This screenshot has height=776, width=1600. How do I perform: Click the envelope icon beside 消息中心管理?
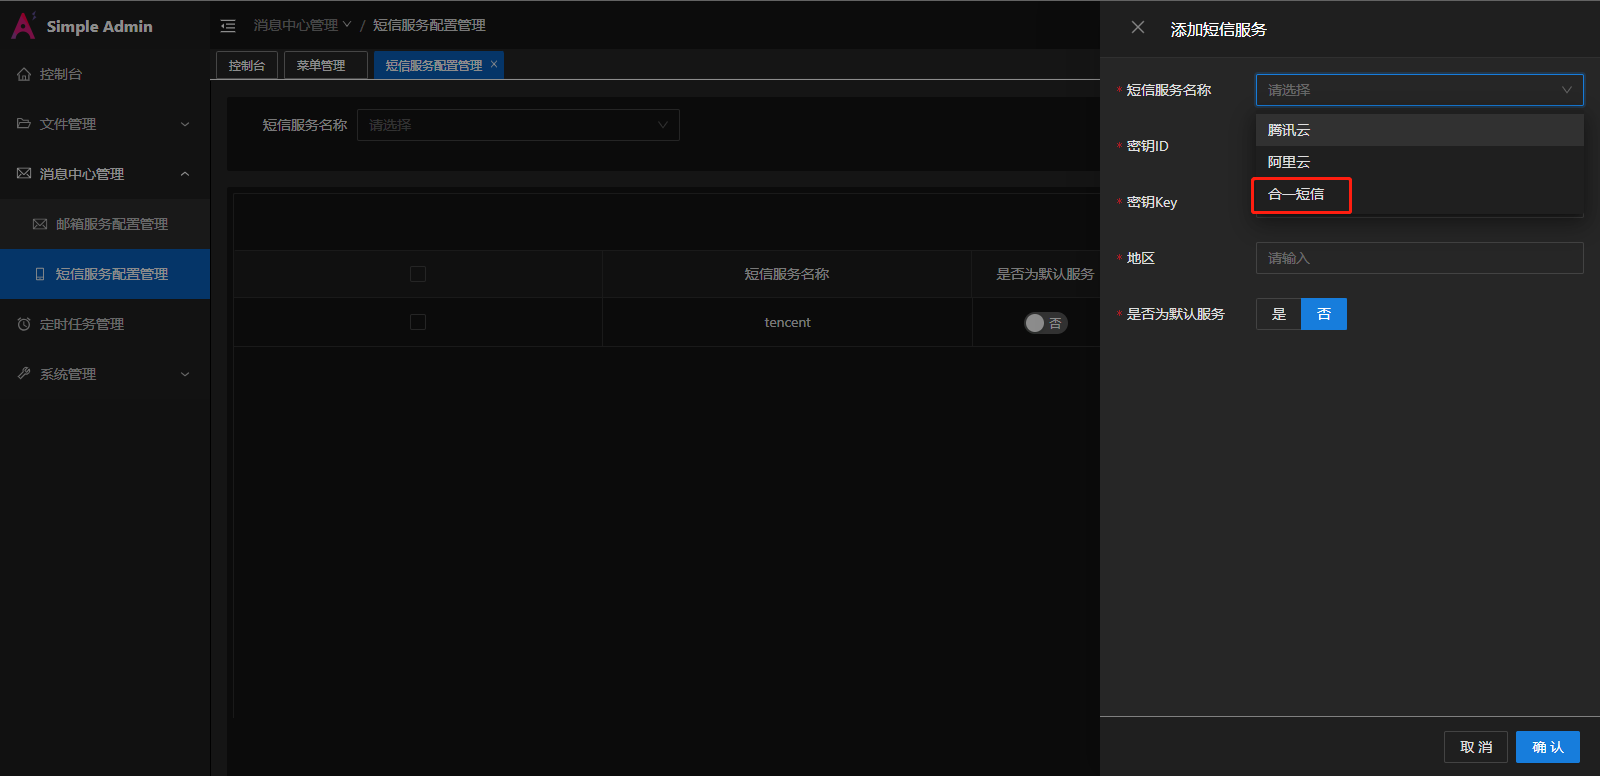(x=24, y=174)
